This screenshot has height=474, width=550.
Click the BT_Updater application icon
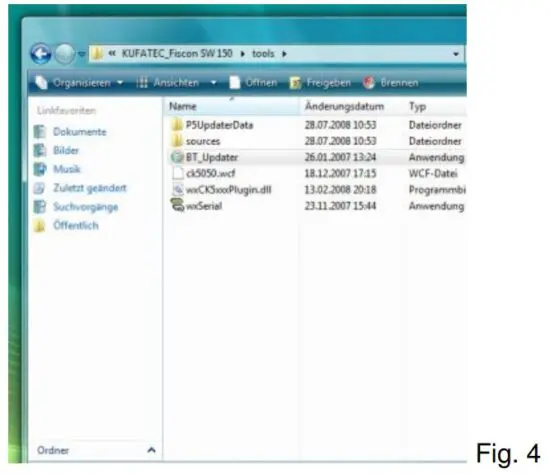[177, 157]
